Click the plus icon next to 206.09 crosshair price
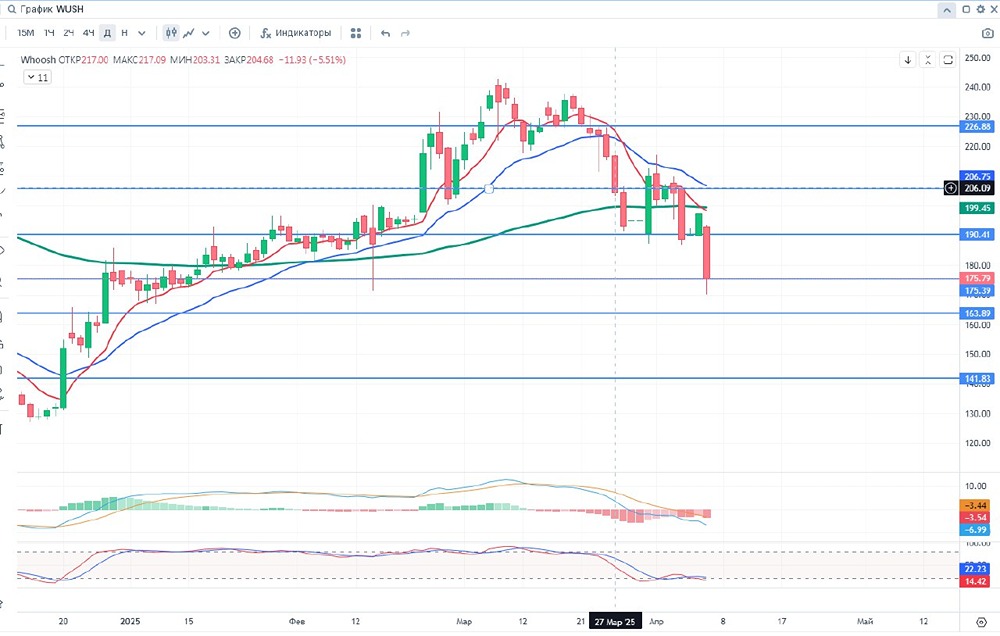 [x=950, y=188]
